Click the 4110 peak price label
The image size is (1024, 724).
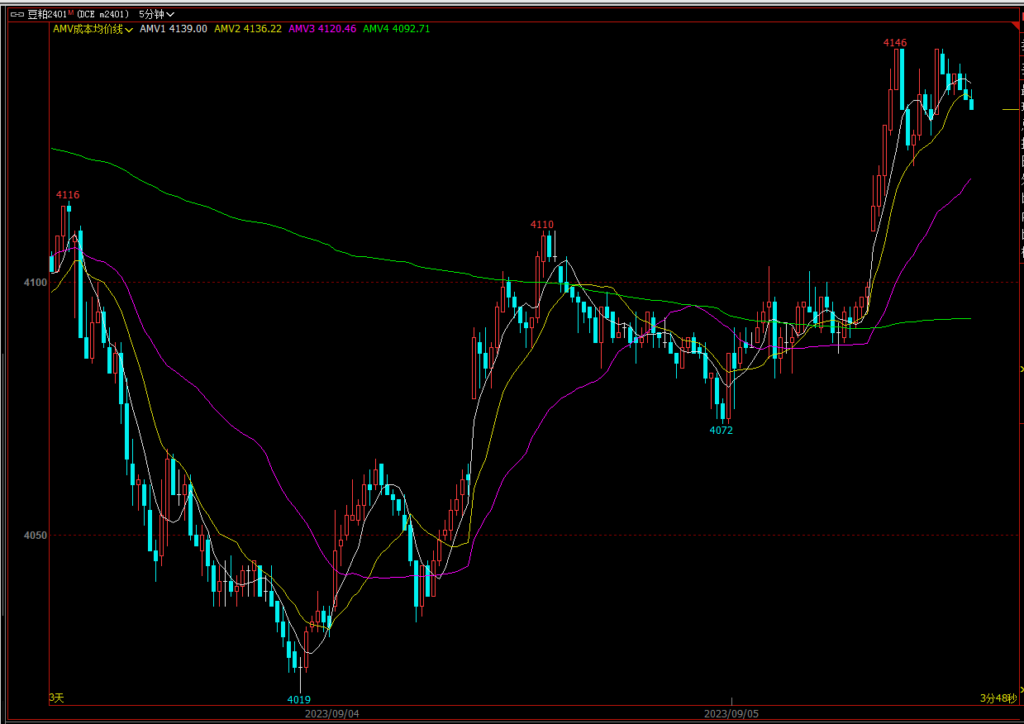point(542,225)
